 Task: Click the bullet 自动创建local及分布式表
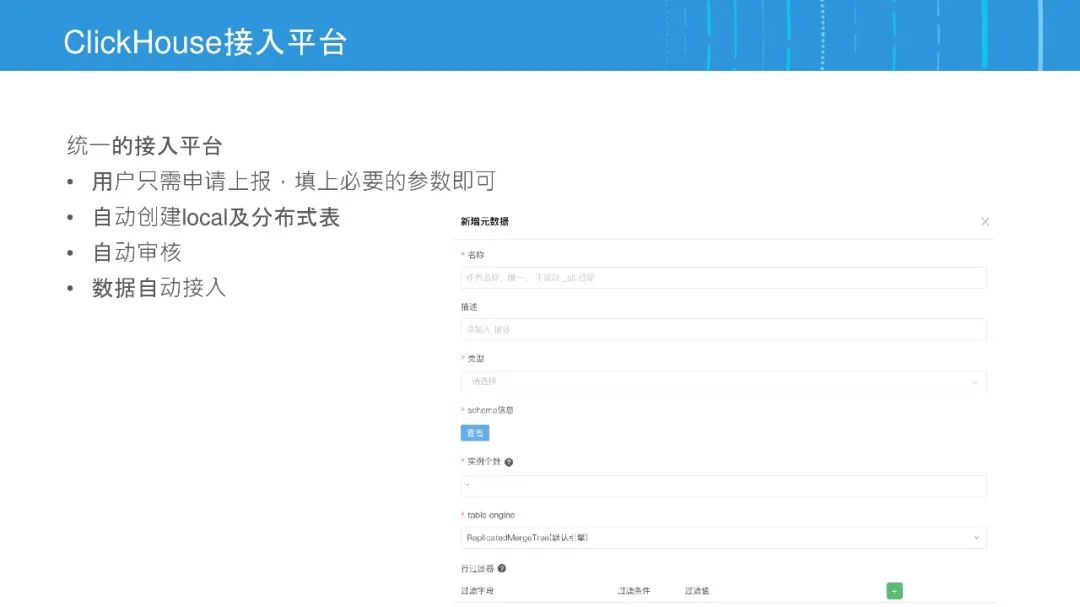pyautogui.click(x=216, y=218)
